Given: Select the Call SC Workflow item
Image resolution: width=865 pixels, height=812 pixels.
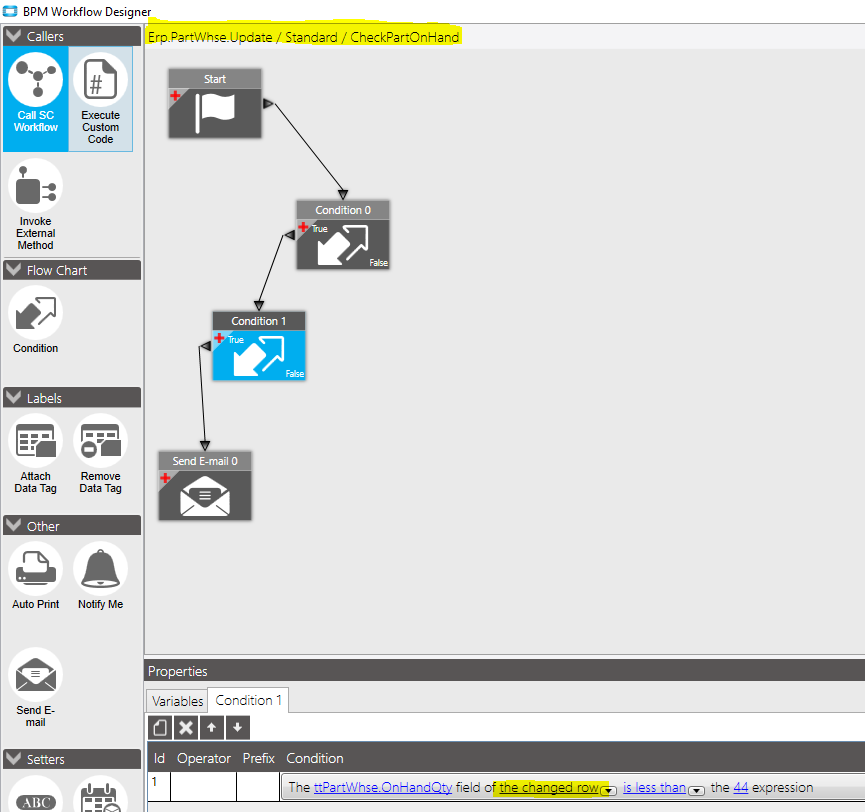Looking at the screenshot, I should coord(36,98).
